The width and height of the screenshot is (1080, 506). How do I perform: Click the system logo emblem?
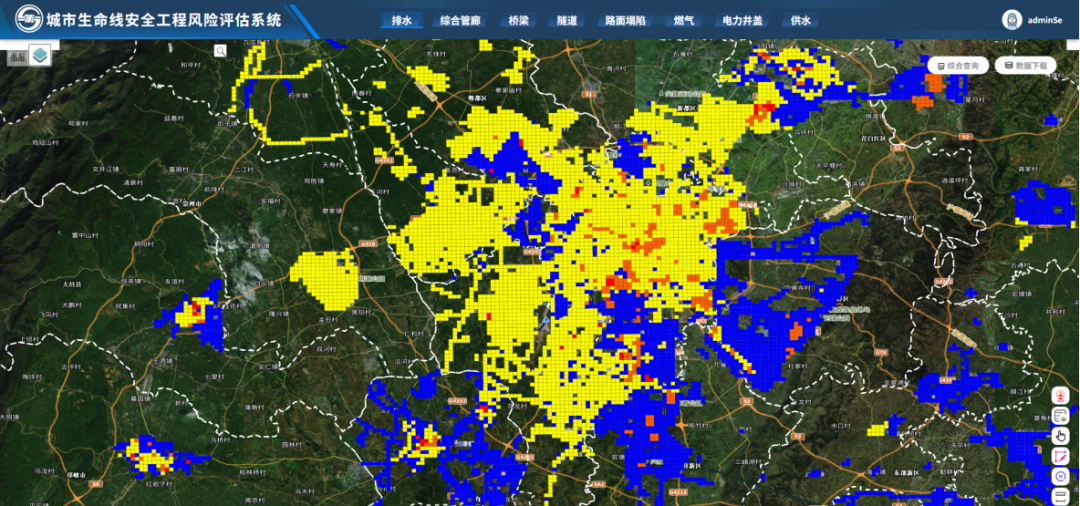[28, 20]
